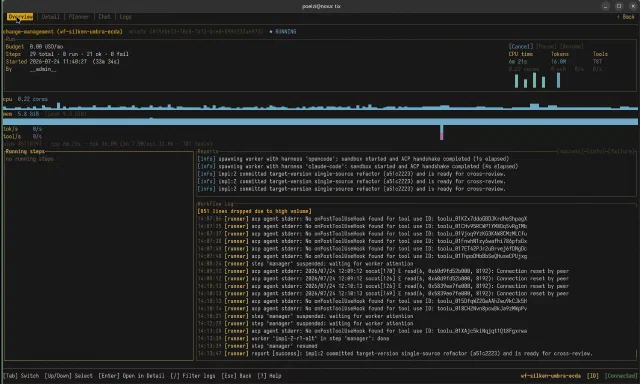640x384 pixels.
Task: Open the Detail tab
Action: 51,17
